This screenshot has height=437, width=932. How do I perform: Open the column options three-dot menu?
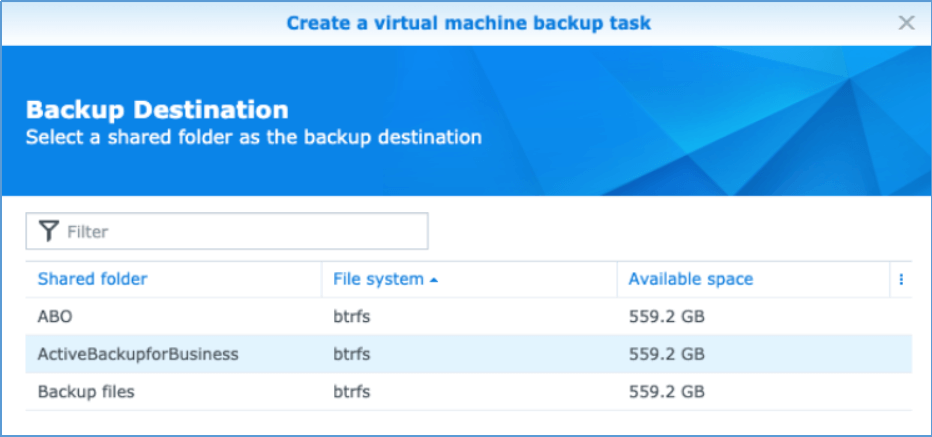901,280
